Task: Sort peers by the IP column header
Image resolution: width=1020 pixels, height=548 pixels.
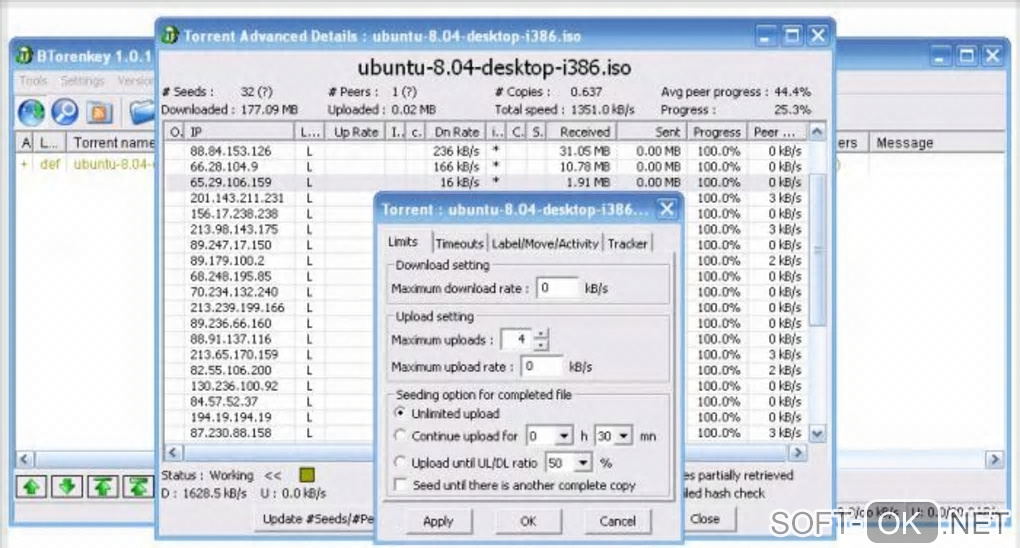Action: pos(239,131)
